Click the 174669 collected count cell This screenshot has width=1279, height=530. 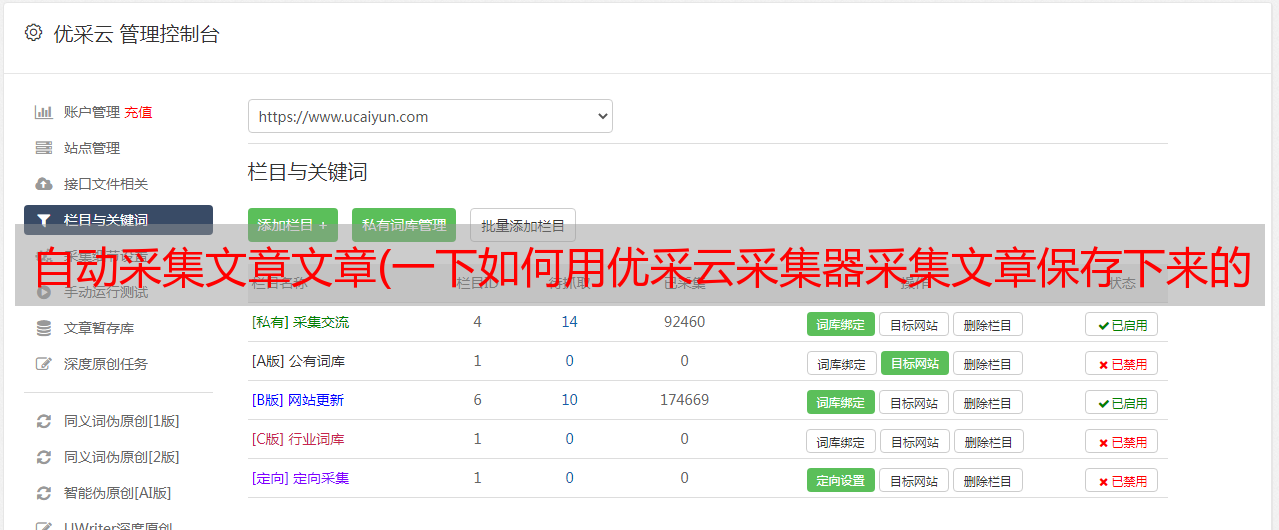(684, 400)
